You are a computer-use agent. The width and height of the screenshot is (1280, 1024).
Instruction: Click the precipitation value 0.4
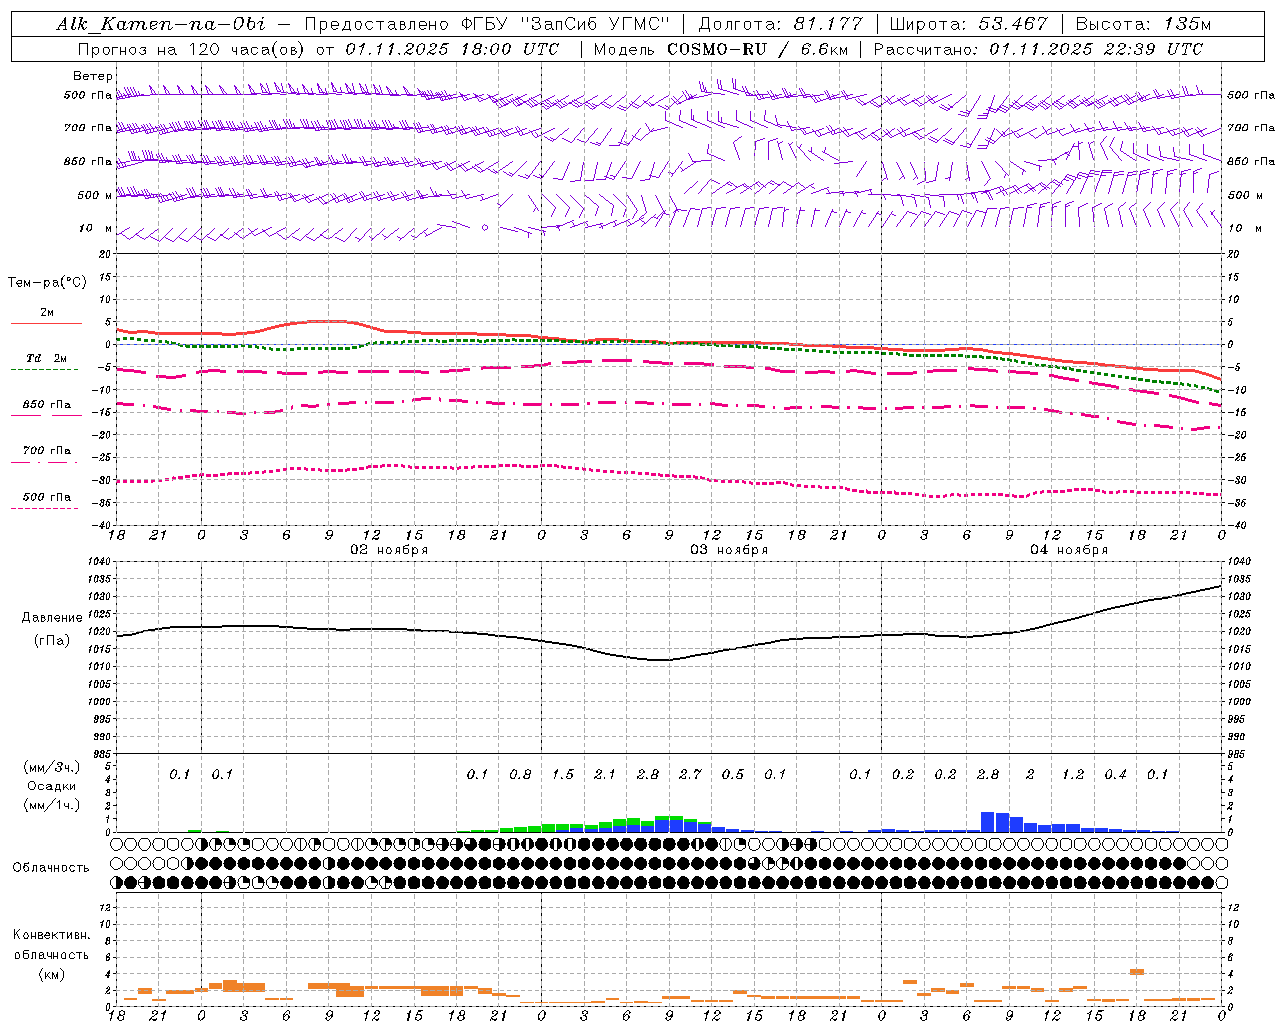tap(1115, 774)
